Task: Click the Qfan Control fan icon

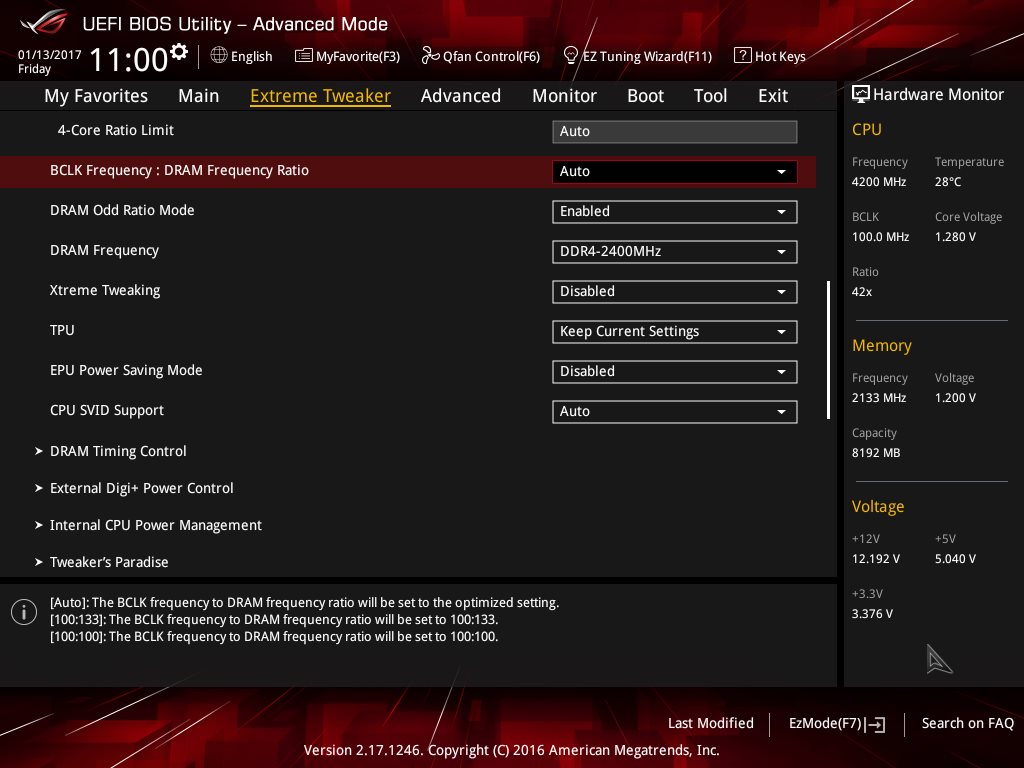Action: (430, 56)
